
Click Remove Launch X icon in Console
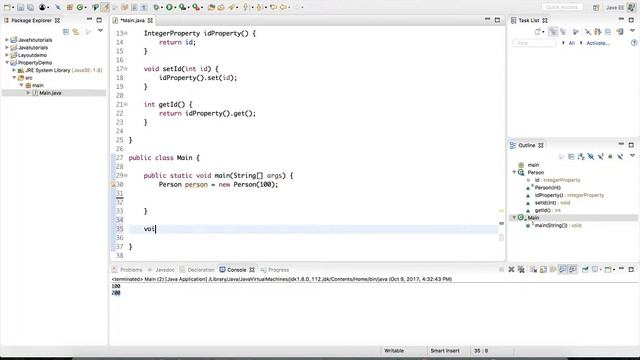coord(511,269)
